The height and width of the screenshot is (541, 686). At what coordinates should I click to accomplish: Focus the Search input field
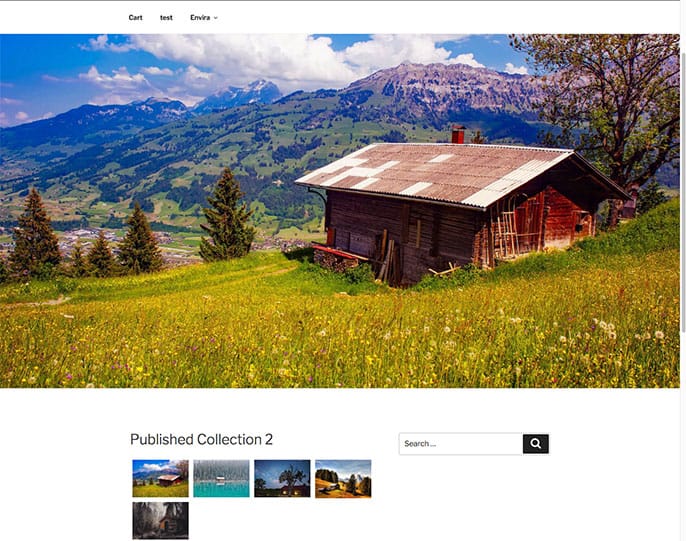[x=461, y=444]
